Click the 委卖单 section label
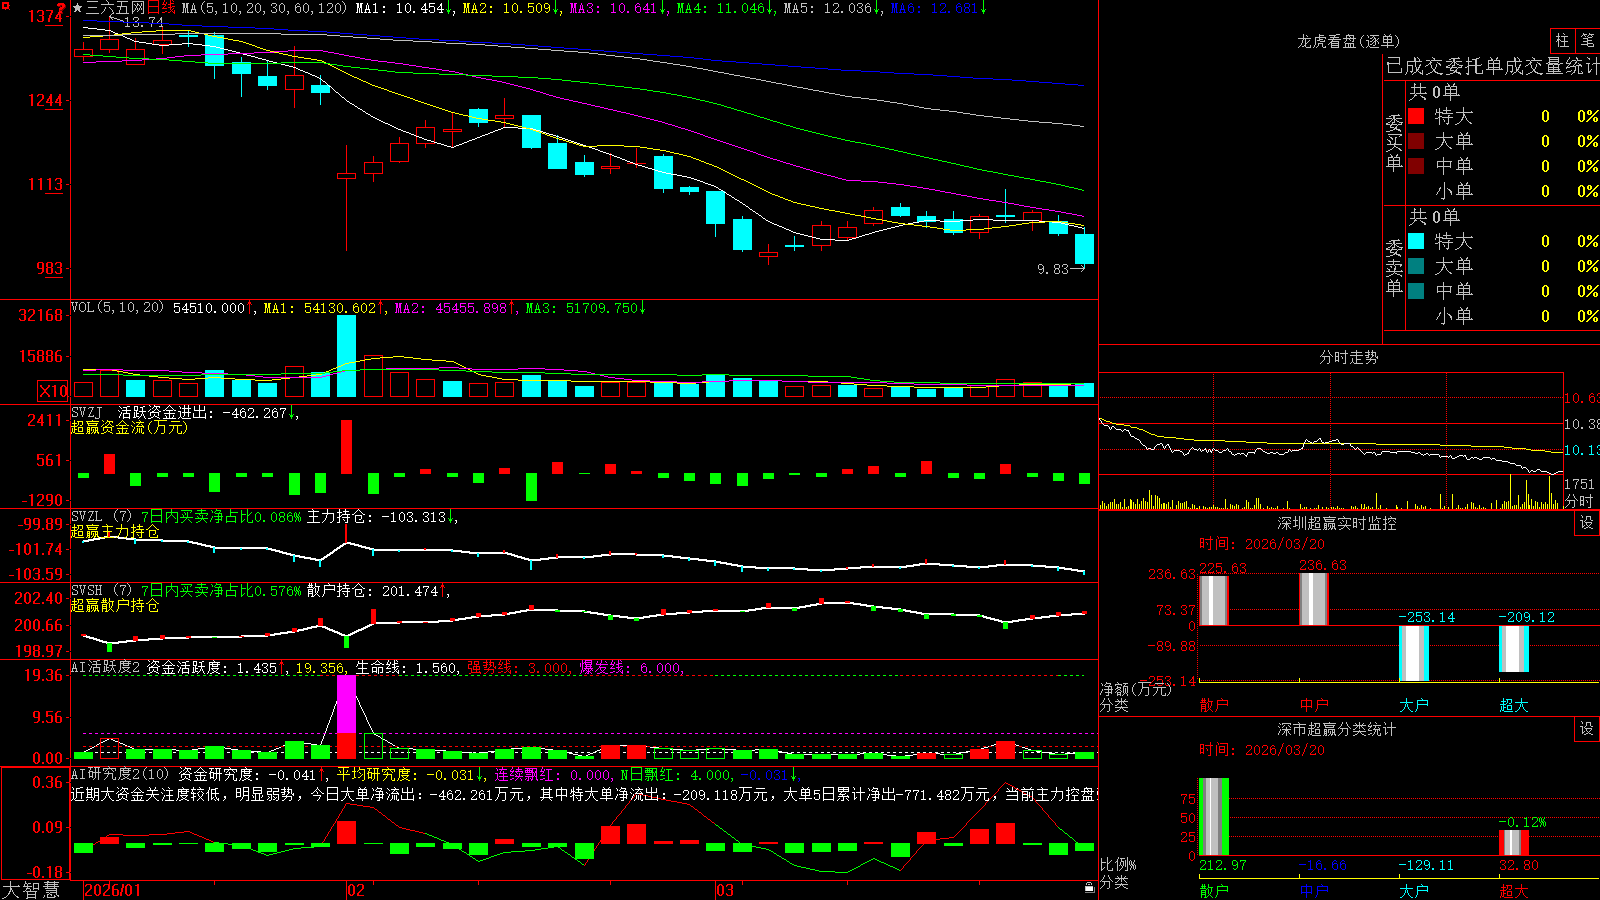Viewport: 1600px width, 900px height. click(x=1394, y=268)
